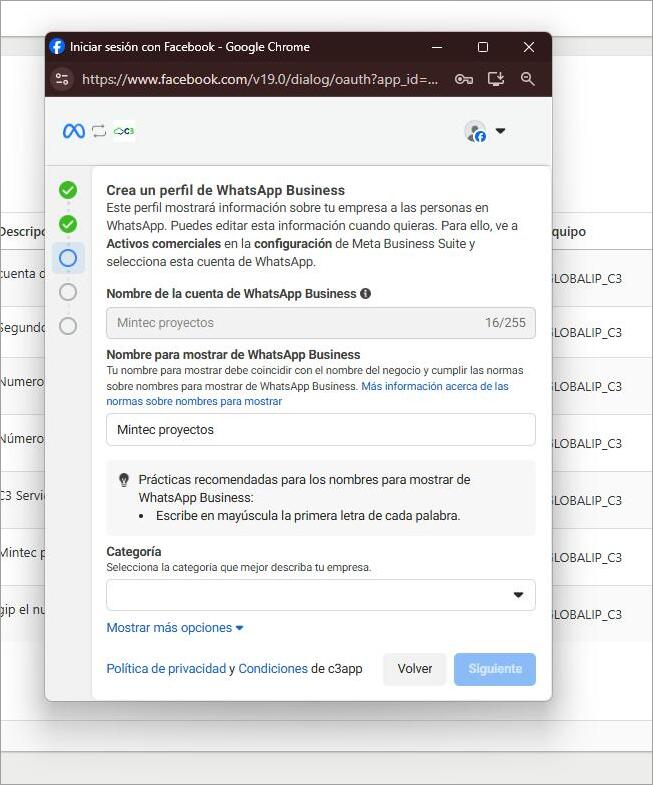Maximize the Facebook login window

(483, 47)
